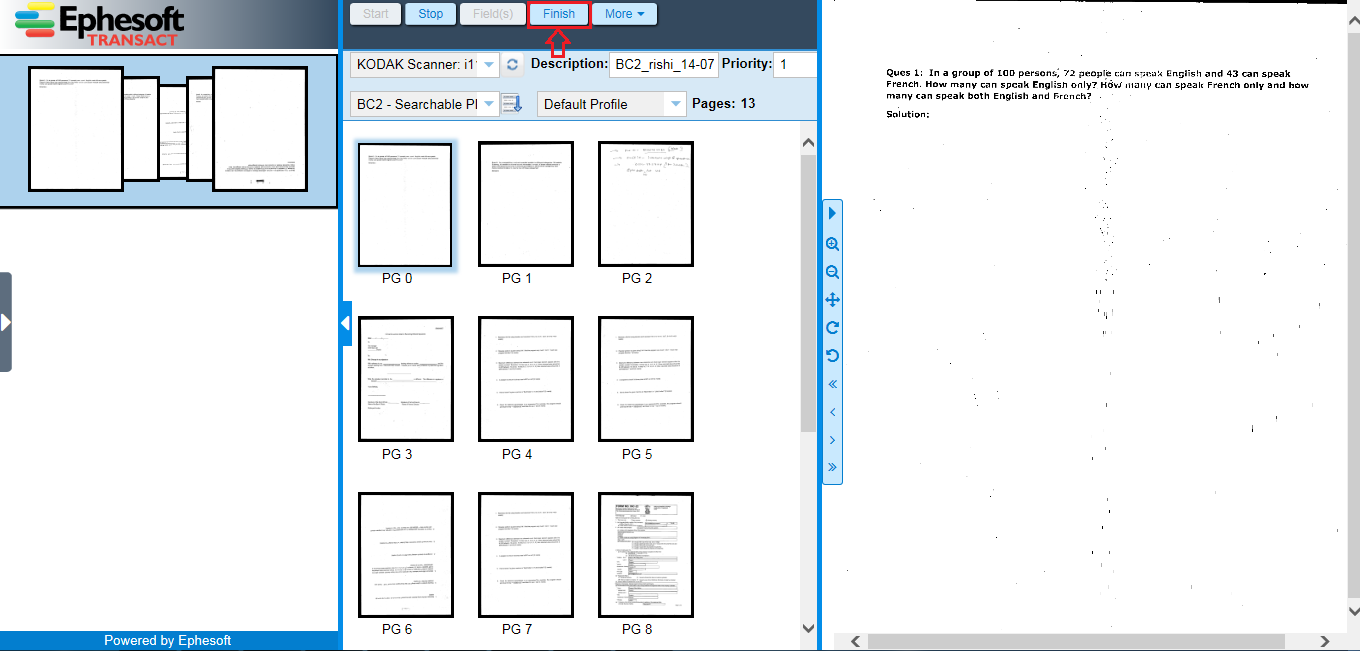Thumbnail list scrollbar down arrow
Image resolution: width=1360 pixels, height=651 pixels.
pos(809,628)
